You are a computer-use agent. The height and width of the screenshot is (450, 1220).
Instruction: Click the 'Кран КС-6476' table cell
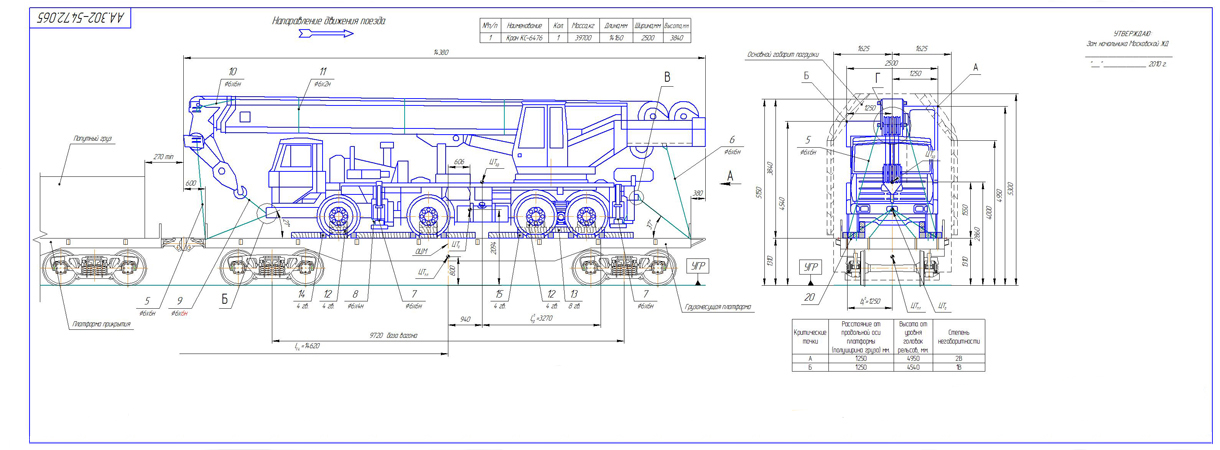pyautogui.click(x=523, y=37)
